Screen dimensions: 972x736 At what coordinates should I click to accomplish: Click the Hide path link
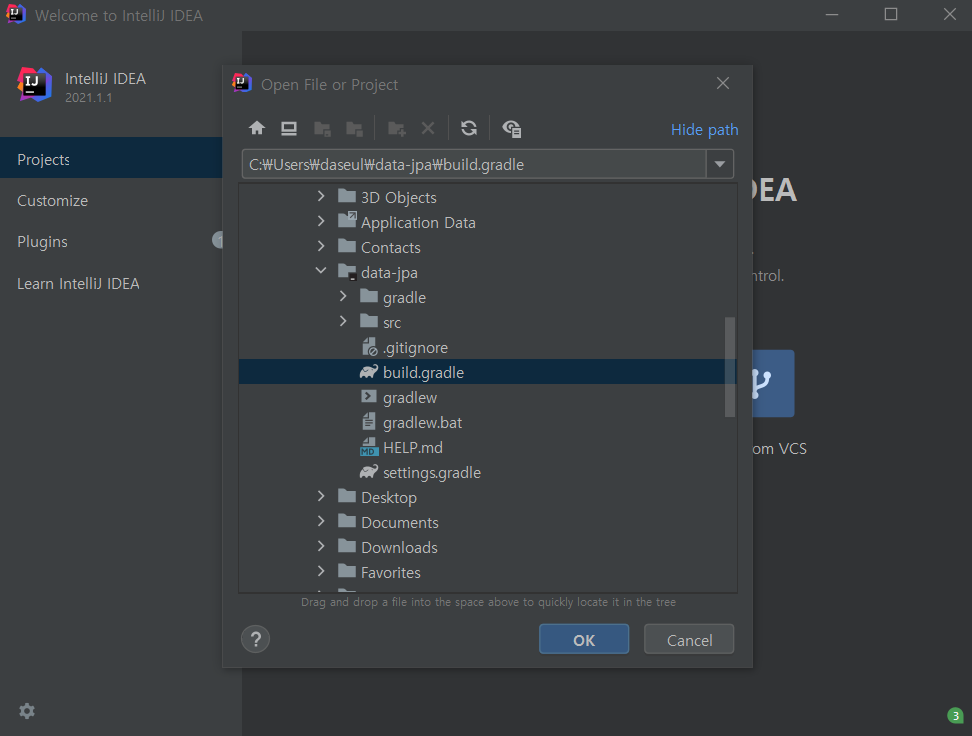[x=704, y=130]
